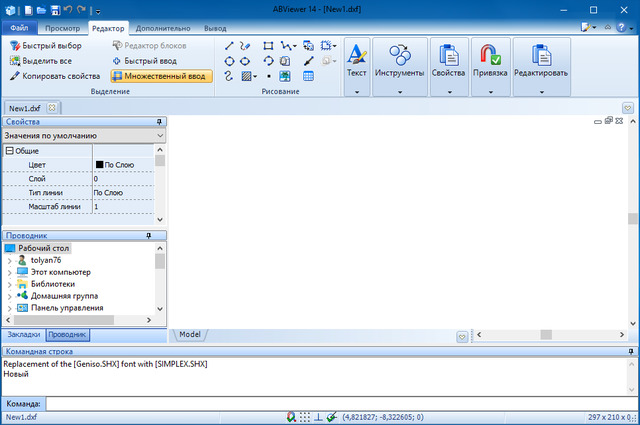Image resolution: width=640 pixels, height=425 pixels.
Task: Click Копировать свойства brush icon
Action: 15,75
